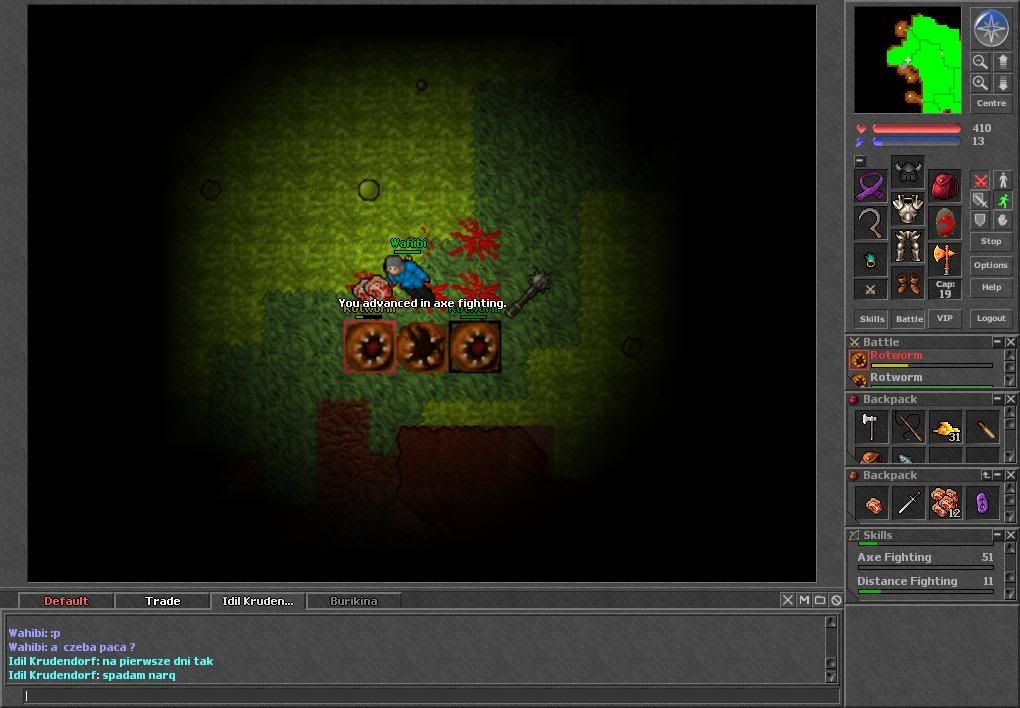Click the Battle list scroll down arrow
The height and width of the screenshot is (708, 1020).
(x=1010, y=381)
